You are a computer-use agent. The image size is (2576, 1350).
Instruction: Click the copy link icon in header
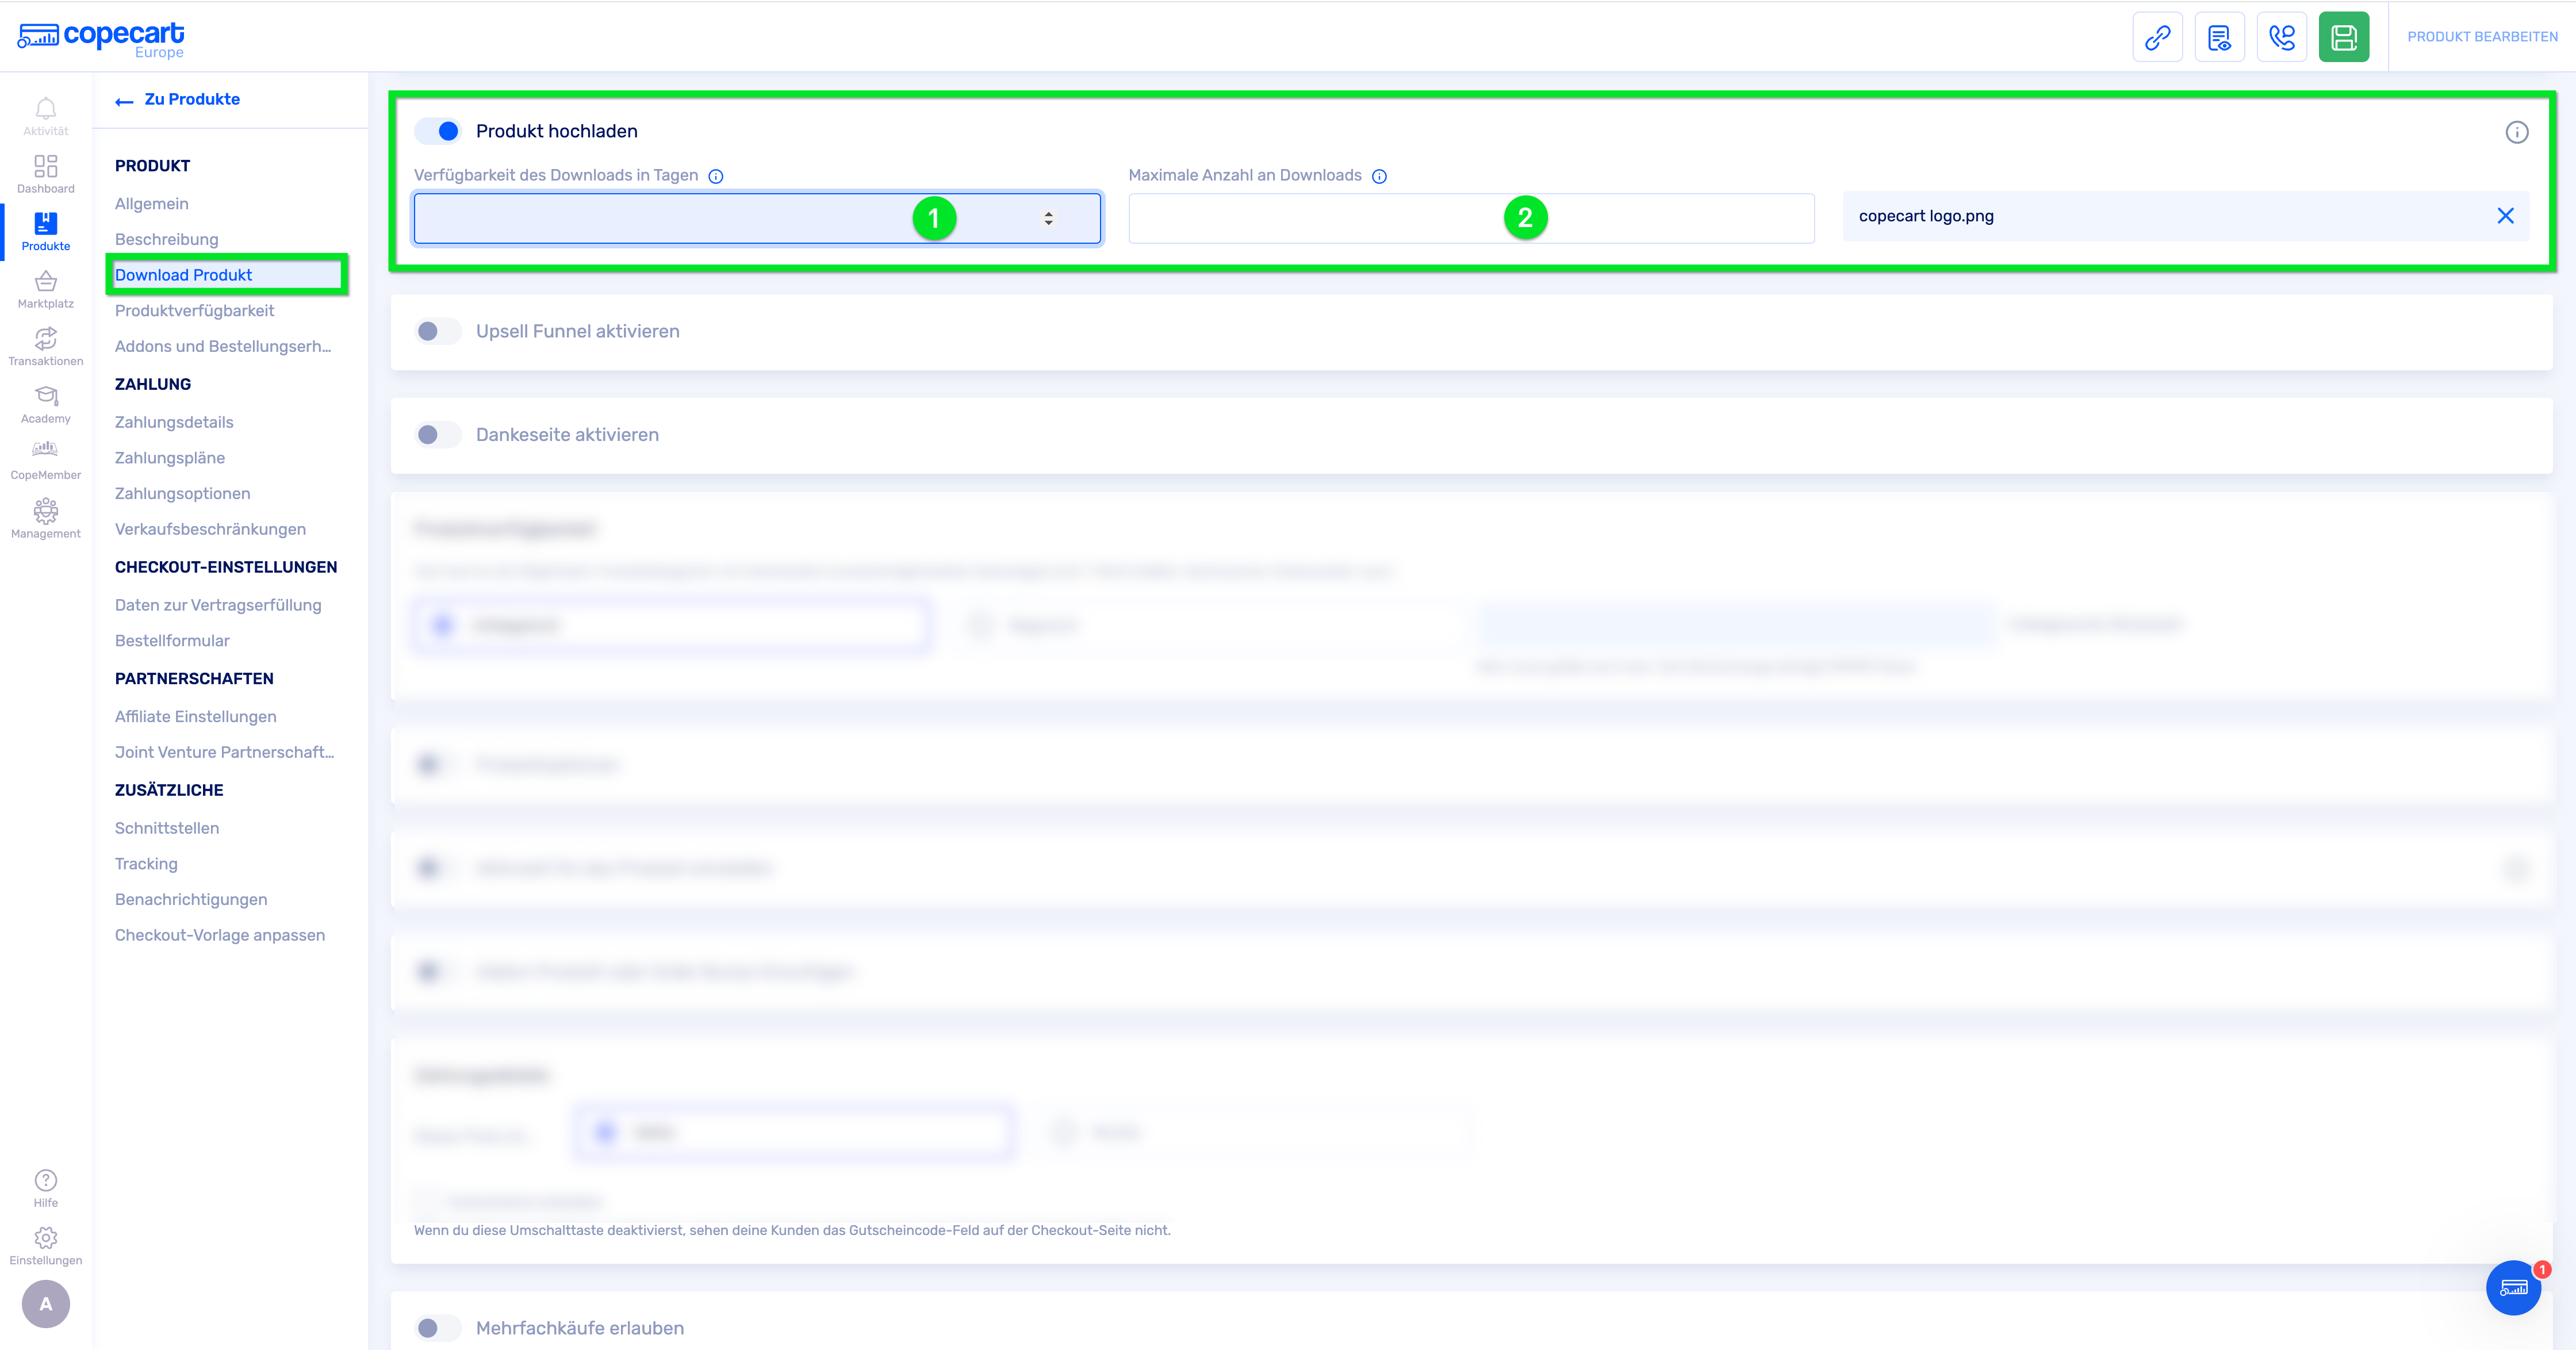point(2157,37)
